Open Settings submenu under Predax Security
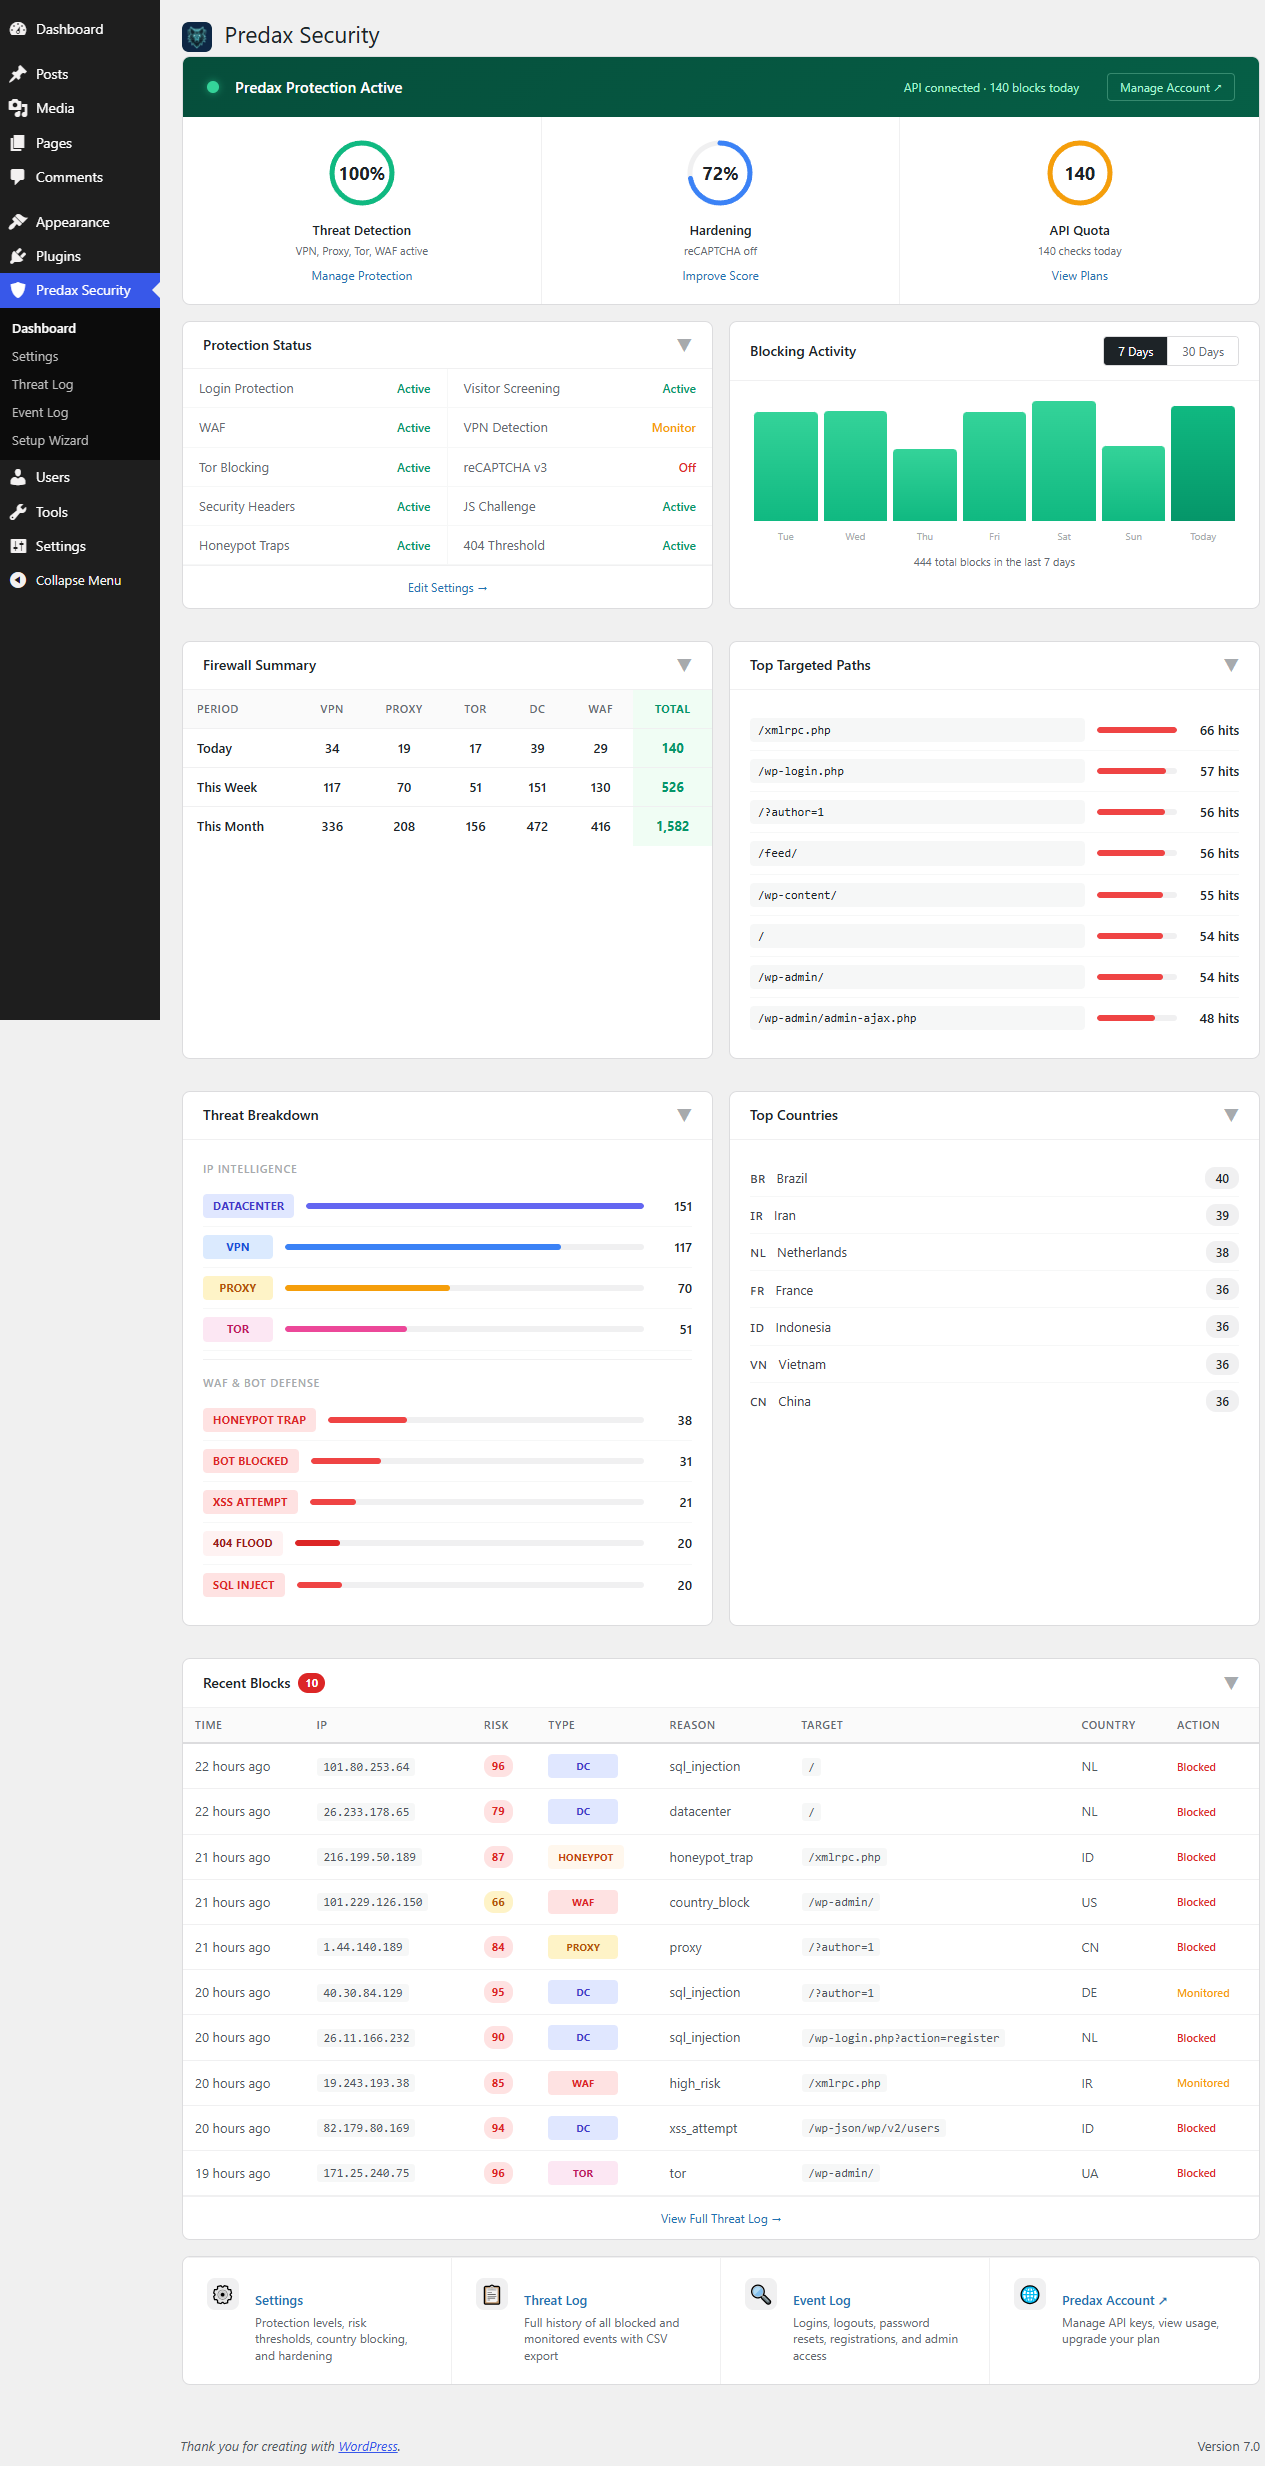The image size is (1265, 2466). pyautogui.click(x=35, y=356)
